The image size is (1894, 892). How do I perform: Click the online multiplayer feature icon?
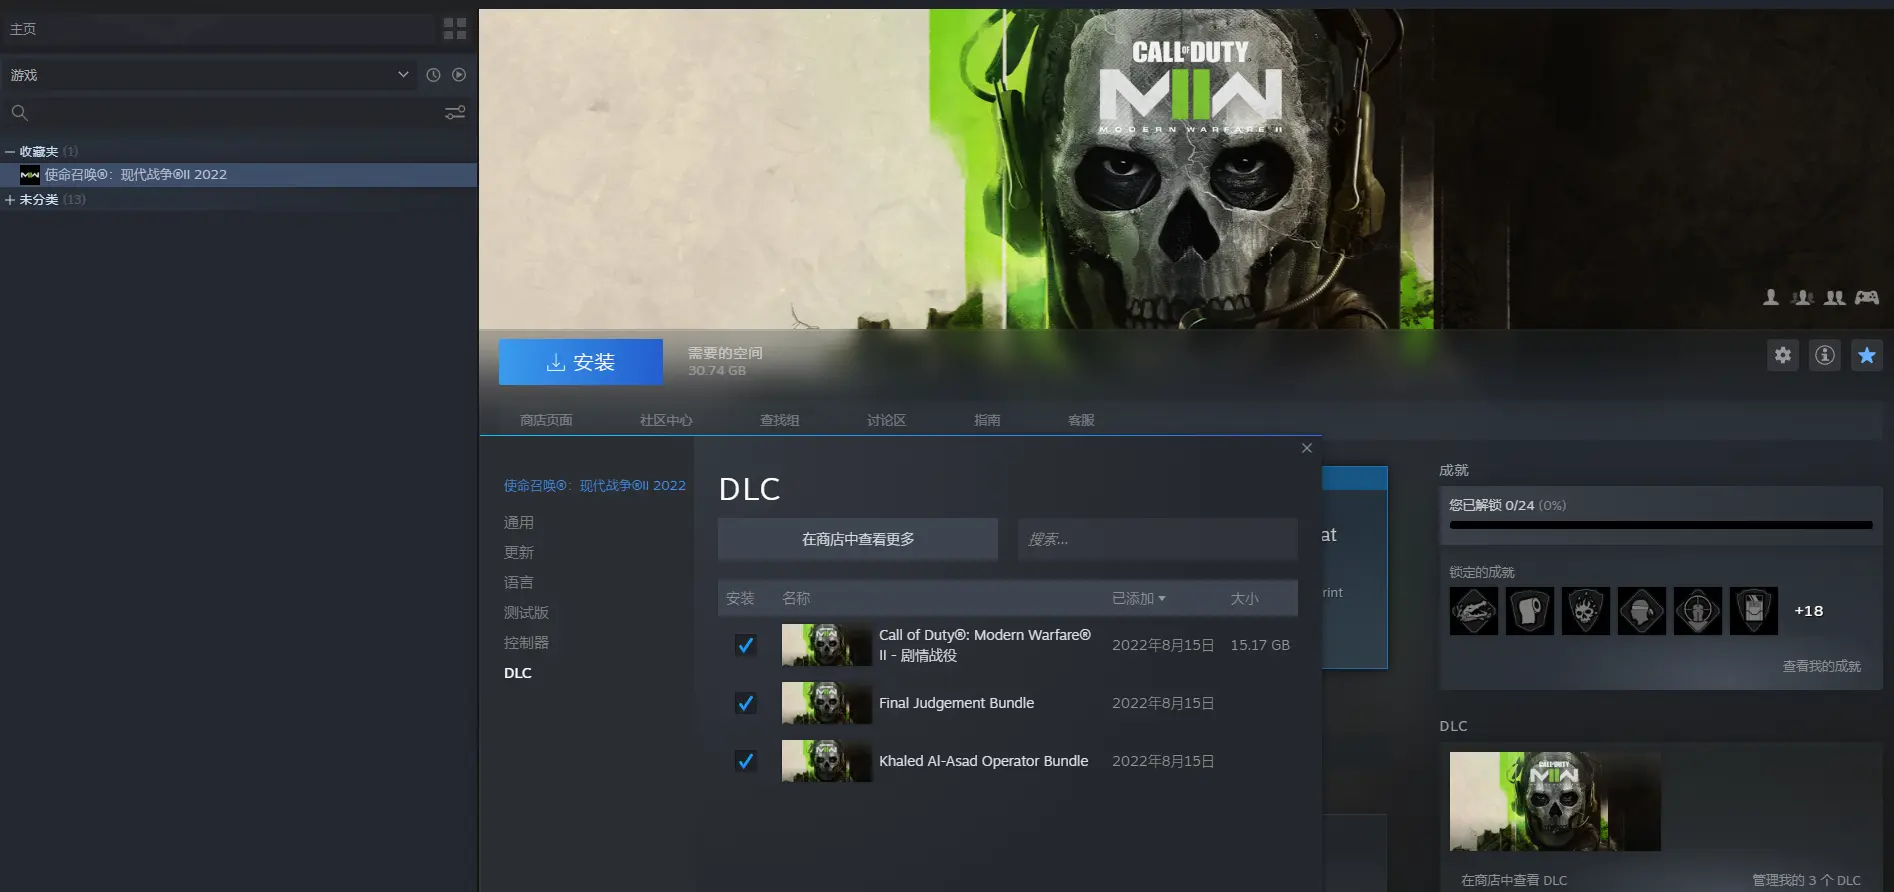(1803, 297)
